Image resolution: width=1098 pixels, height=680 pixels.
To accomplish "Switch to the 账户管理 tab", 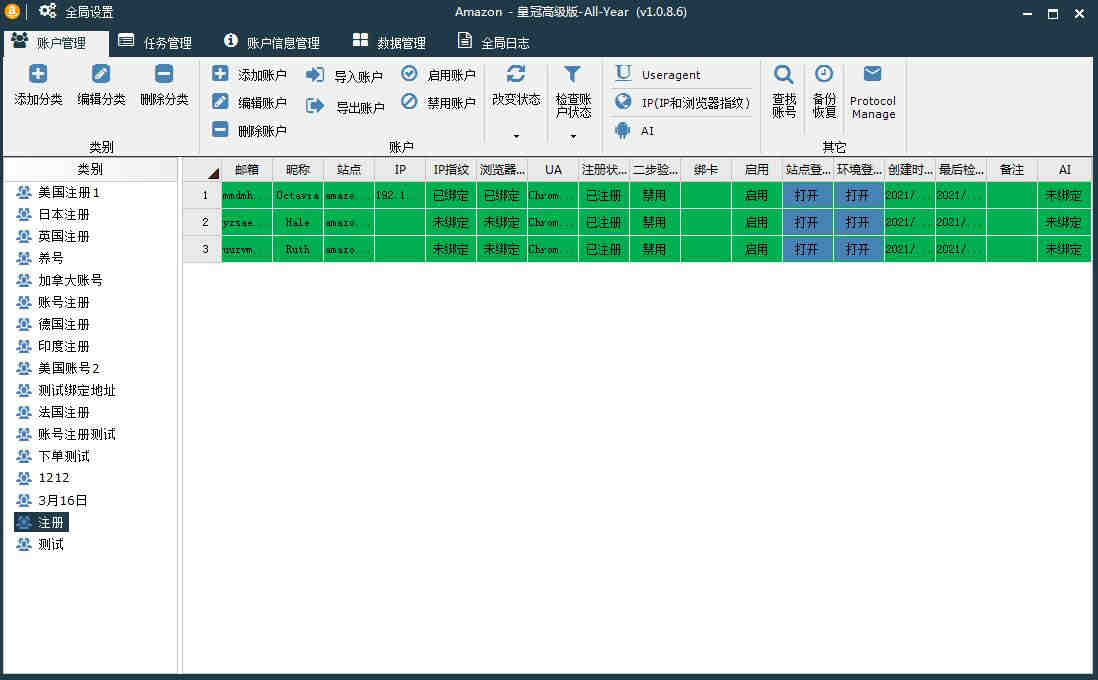I will coord(56,43).
